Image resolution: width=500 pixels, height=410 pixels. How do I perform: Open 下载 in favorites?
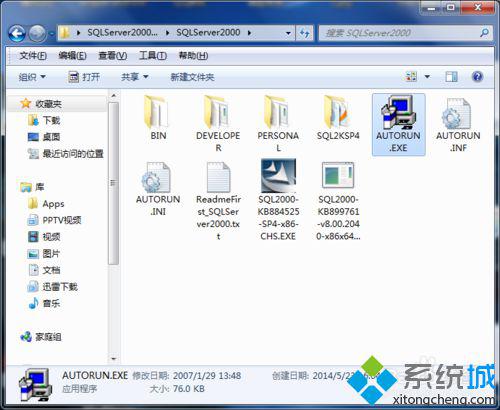(44, 120)
